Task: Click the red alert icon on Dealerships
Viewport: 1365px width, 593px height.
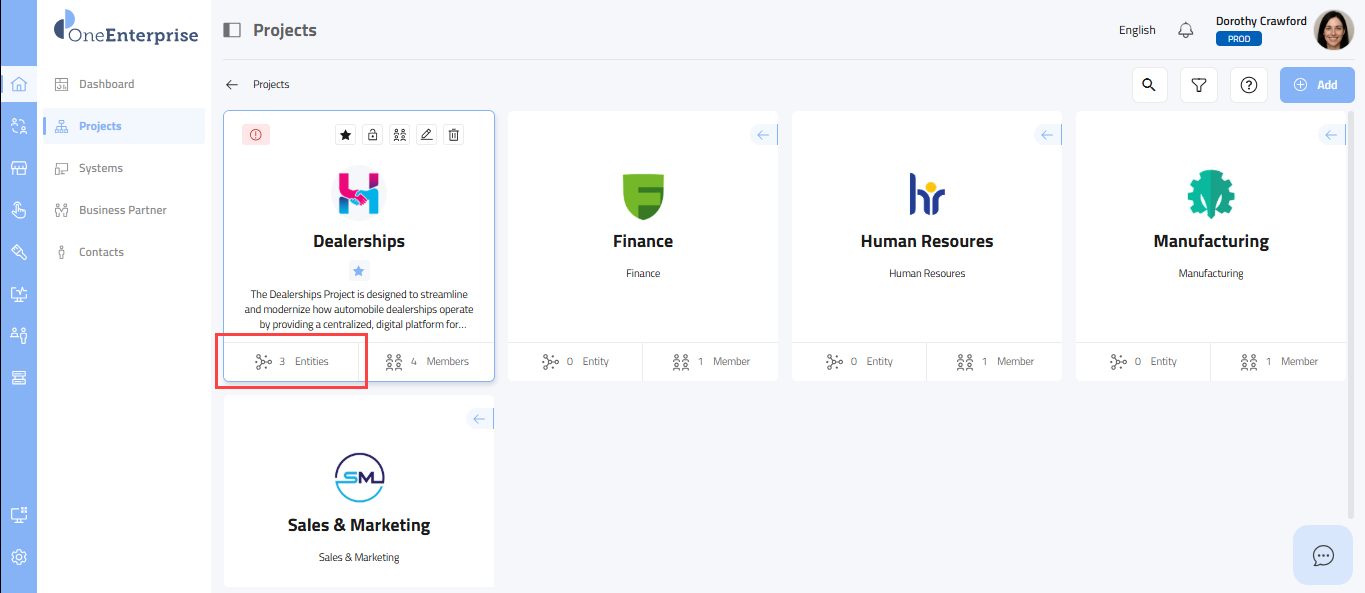Action: click(256, 135)
